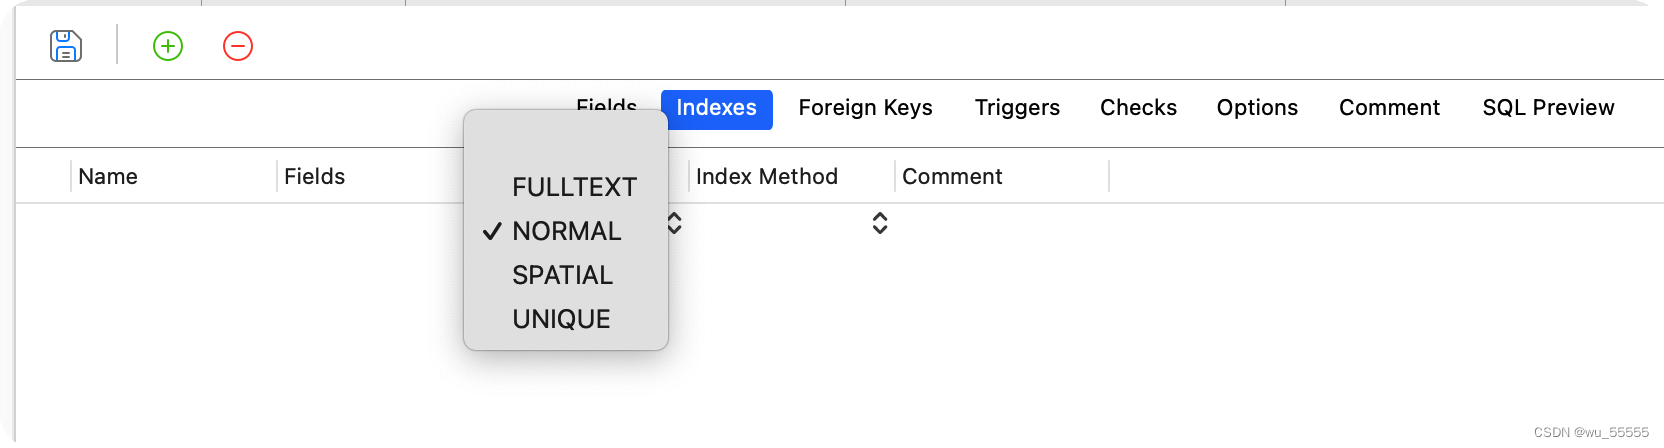
Task: Open the Triggers tab
Action: click(1017, 108)
